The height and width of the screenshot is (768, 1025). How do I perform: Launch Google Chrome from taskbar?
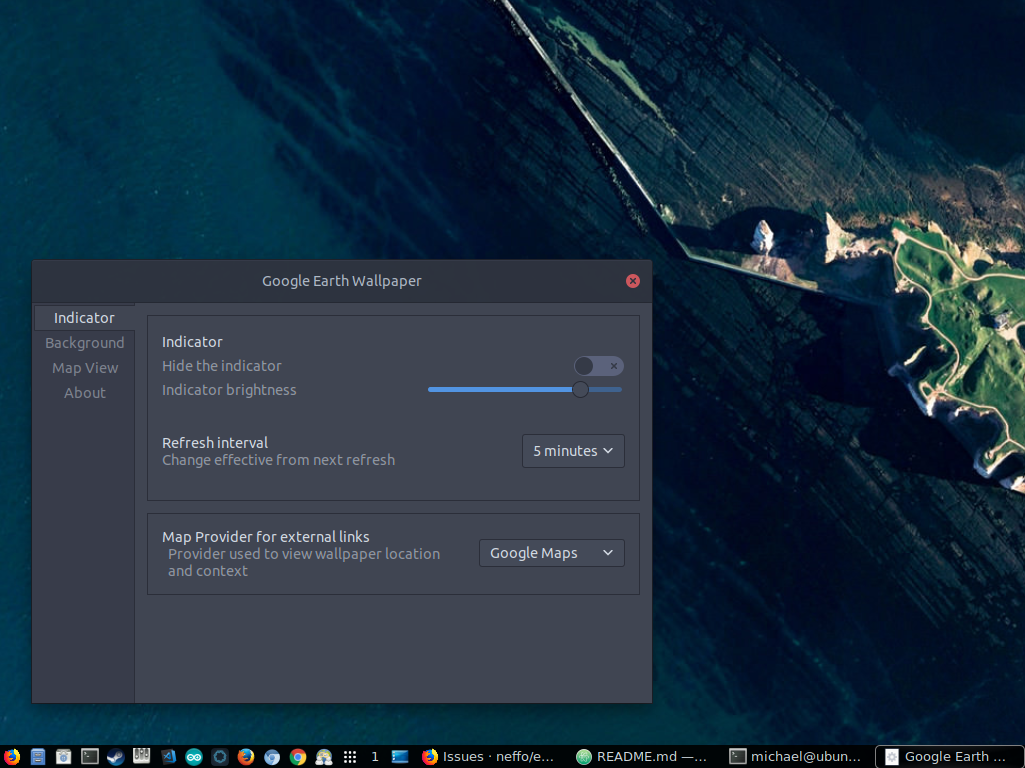[298, 757]
